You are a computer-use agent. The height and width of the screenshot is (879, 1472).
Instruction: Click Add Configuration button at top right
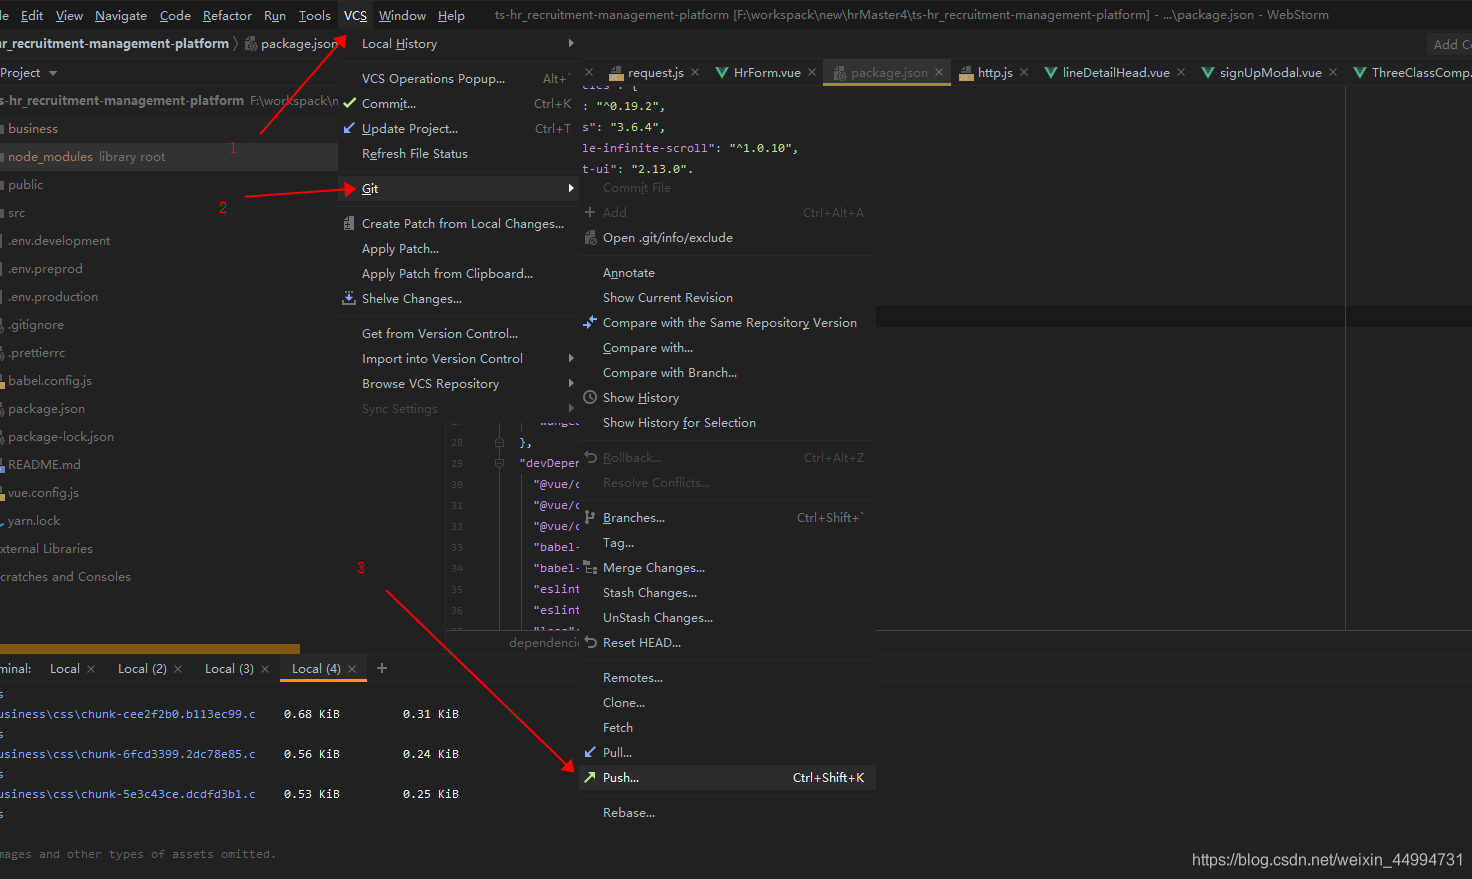pyautogui.click(x=1451, y=44)
